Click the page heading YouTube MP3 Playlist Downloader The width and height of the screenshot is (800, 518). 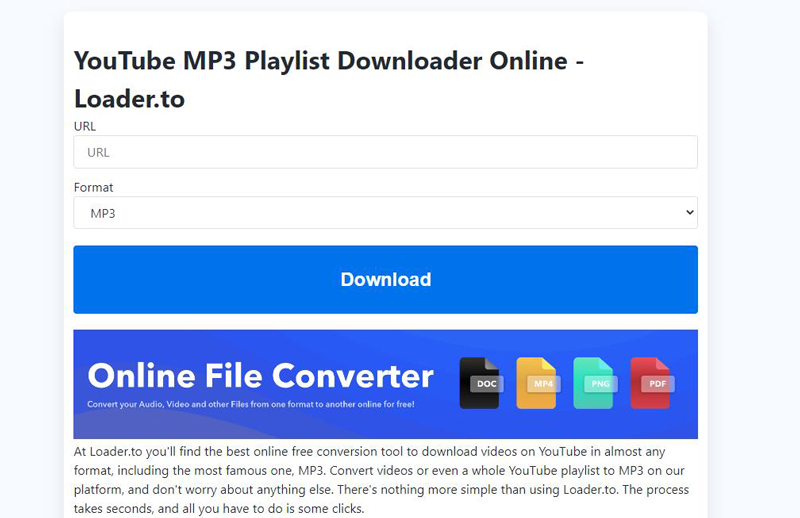pyautogui.click(x=329, y=80)
